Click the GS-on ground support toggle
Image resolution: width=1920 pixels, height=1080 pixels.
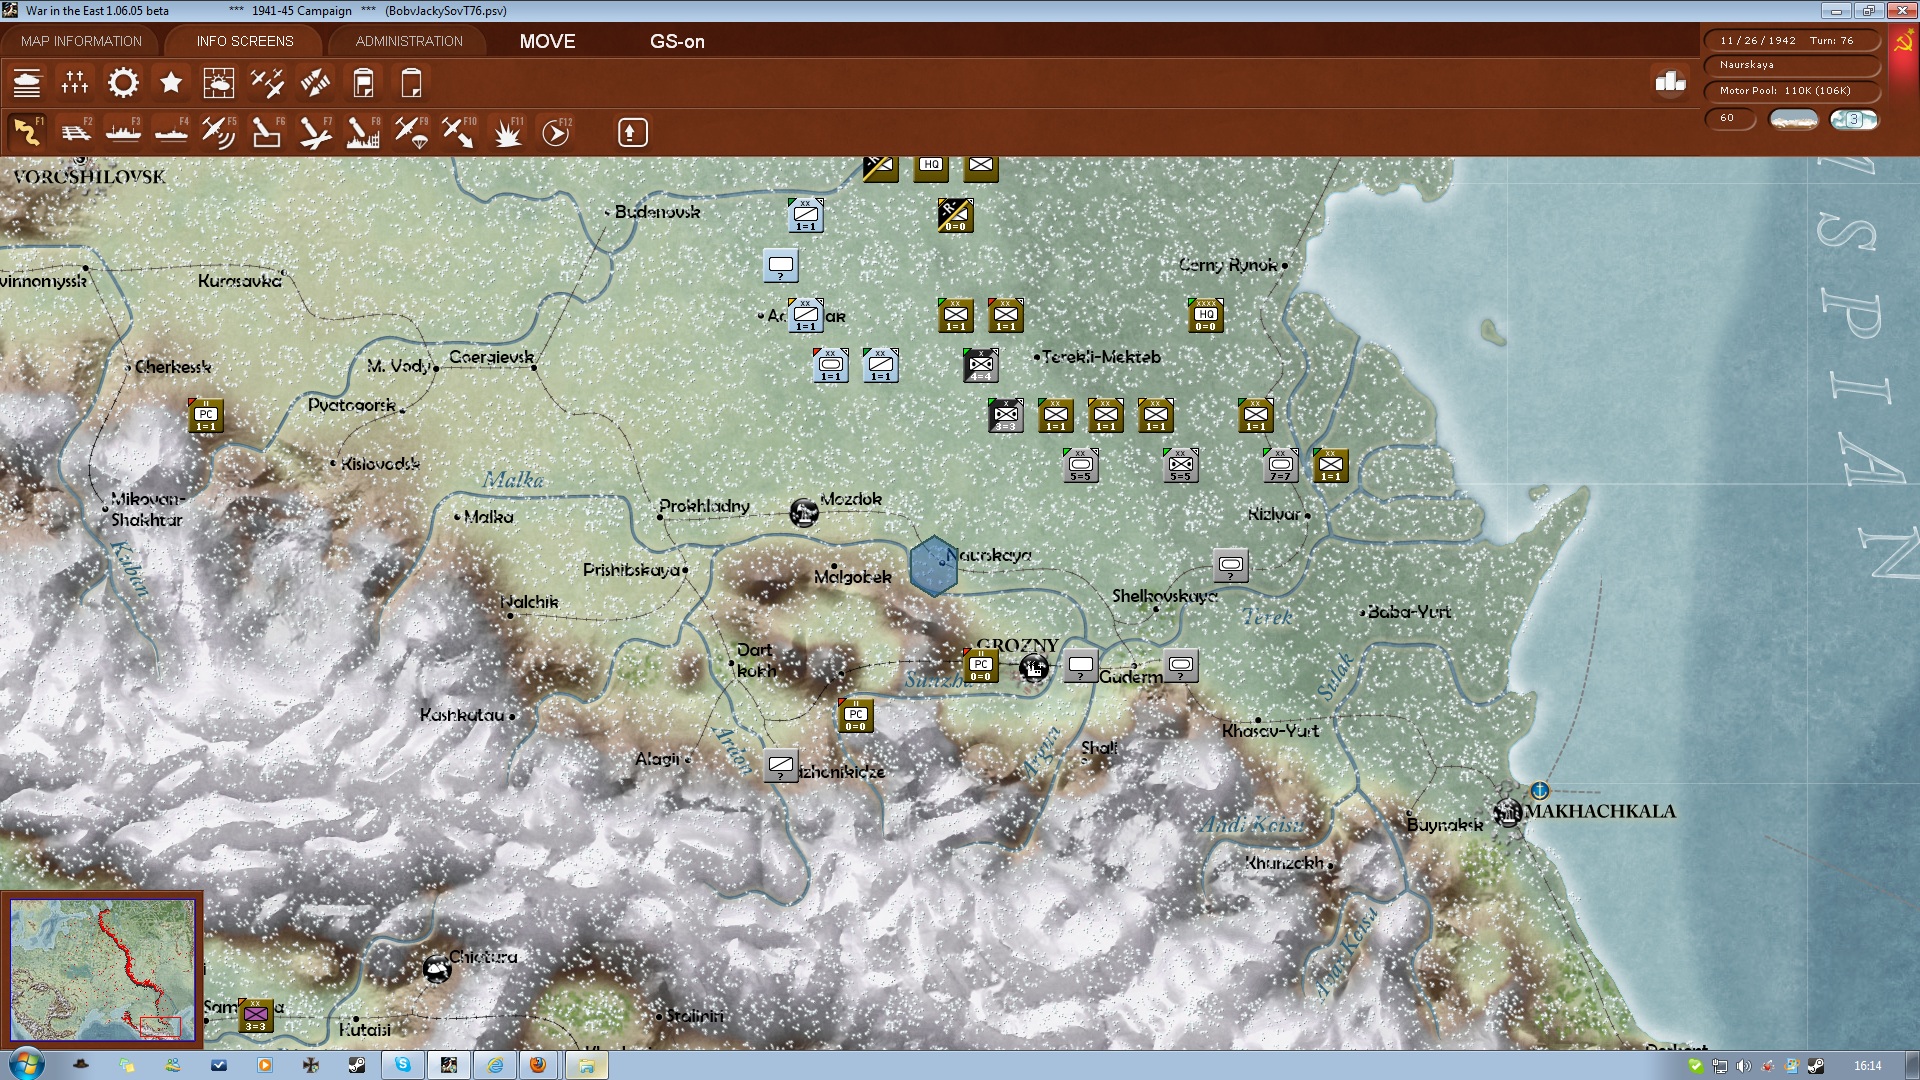(677, 41)
